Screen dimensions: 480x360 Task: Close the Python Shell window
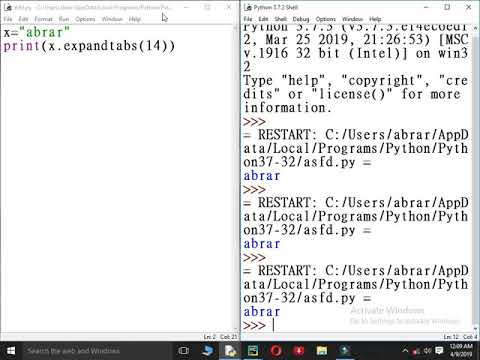(x=469, y=7)
